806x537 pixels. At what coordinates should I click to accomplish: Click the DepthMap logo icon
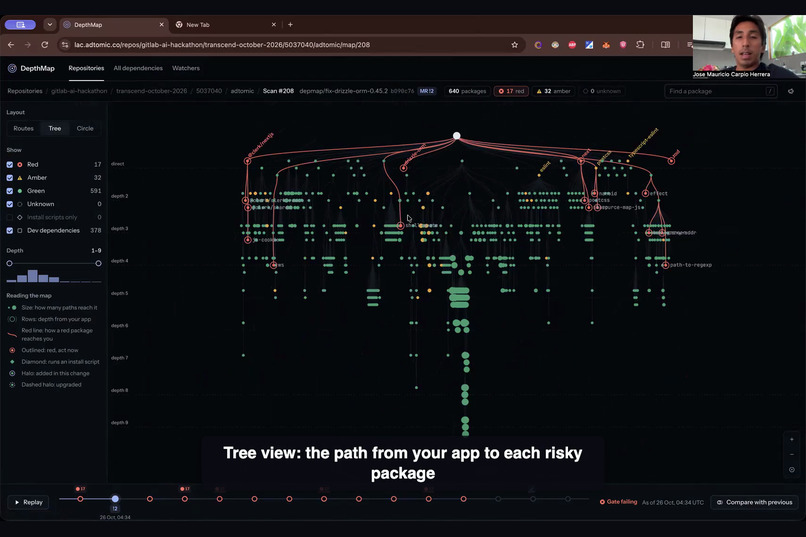coord(12,68)
